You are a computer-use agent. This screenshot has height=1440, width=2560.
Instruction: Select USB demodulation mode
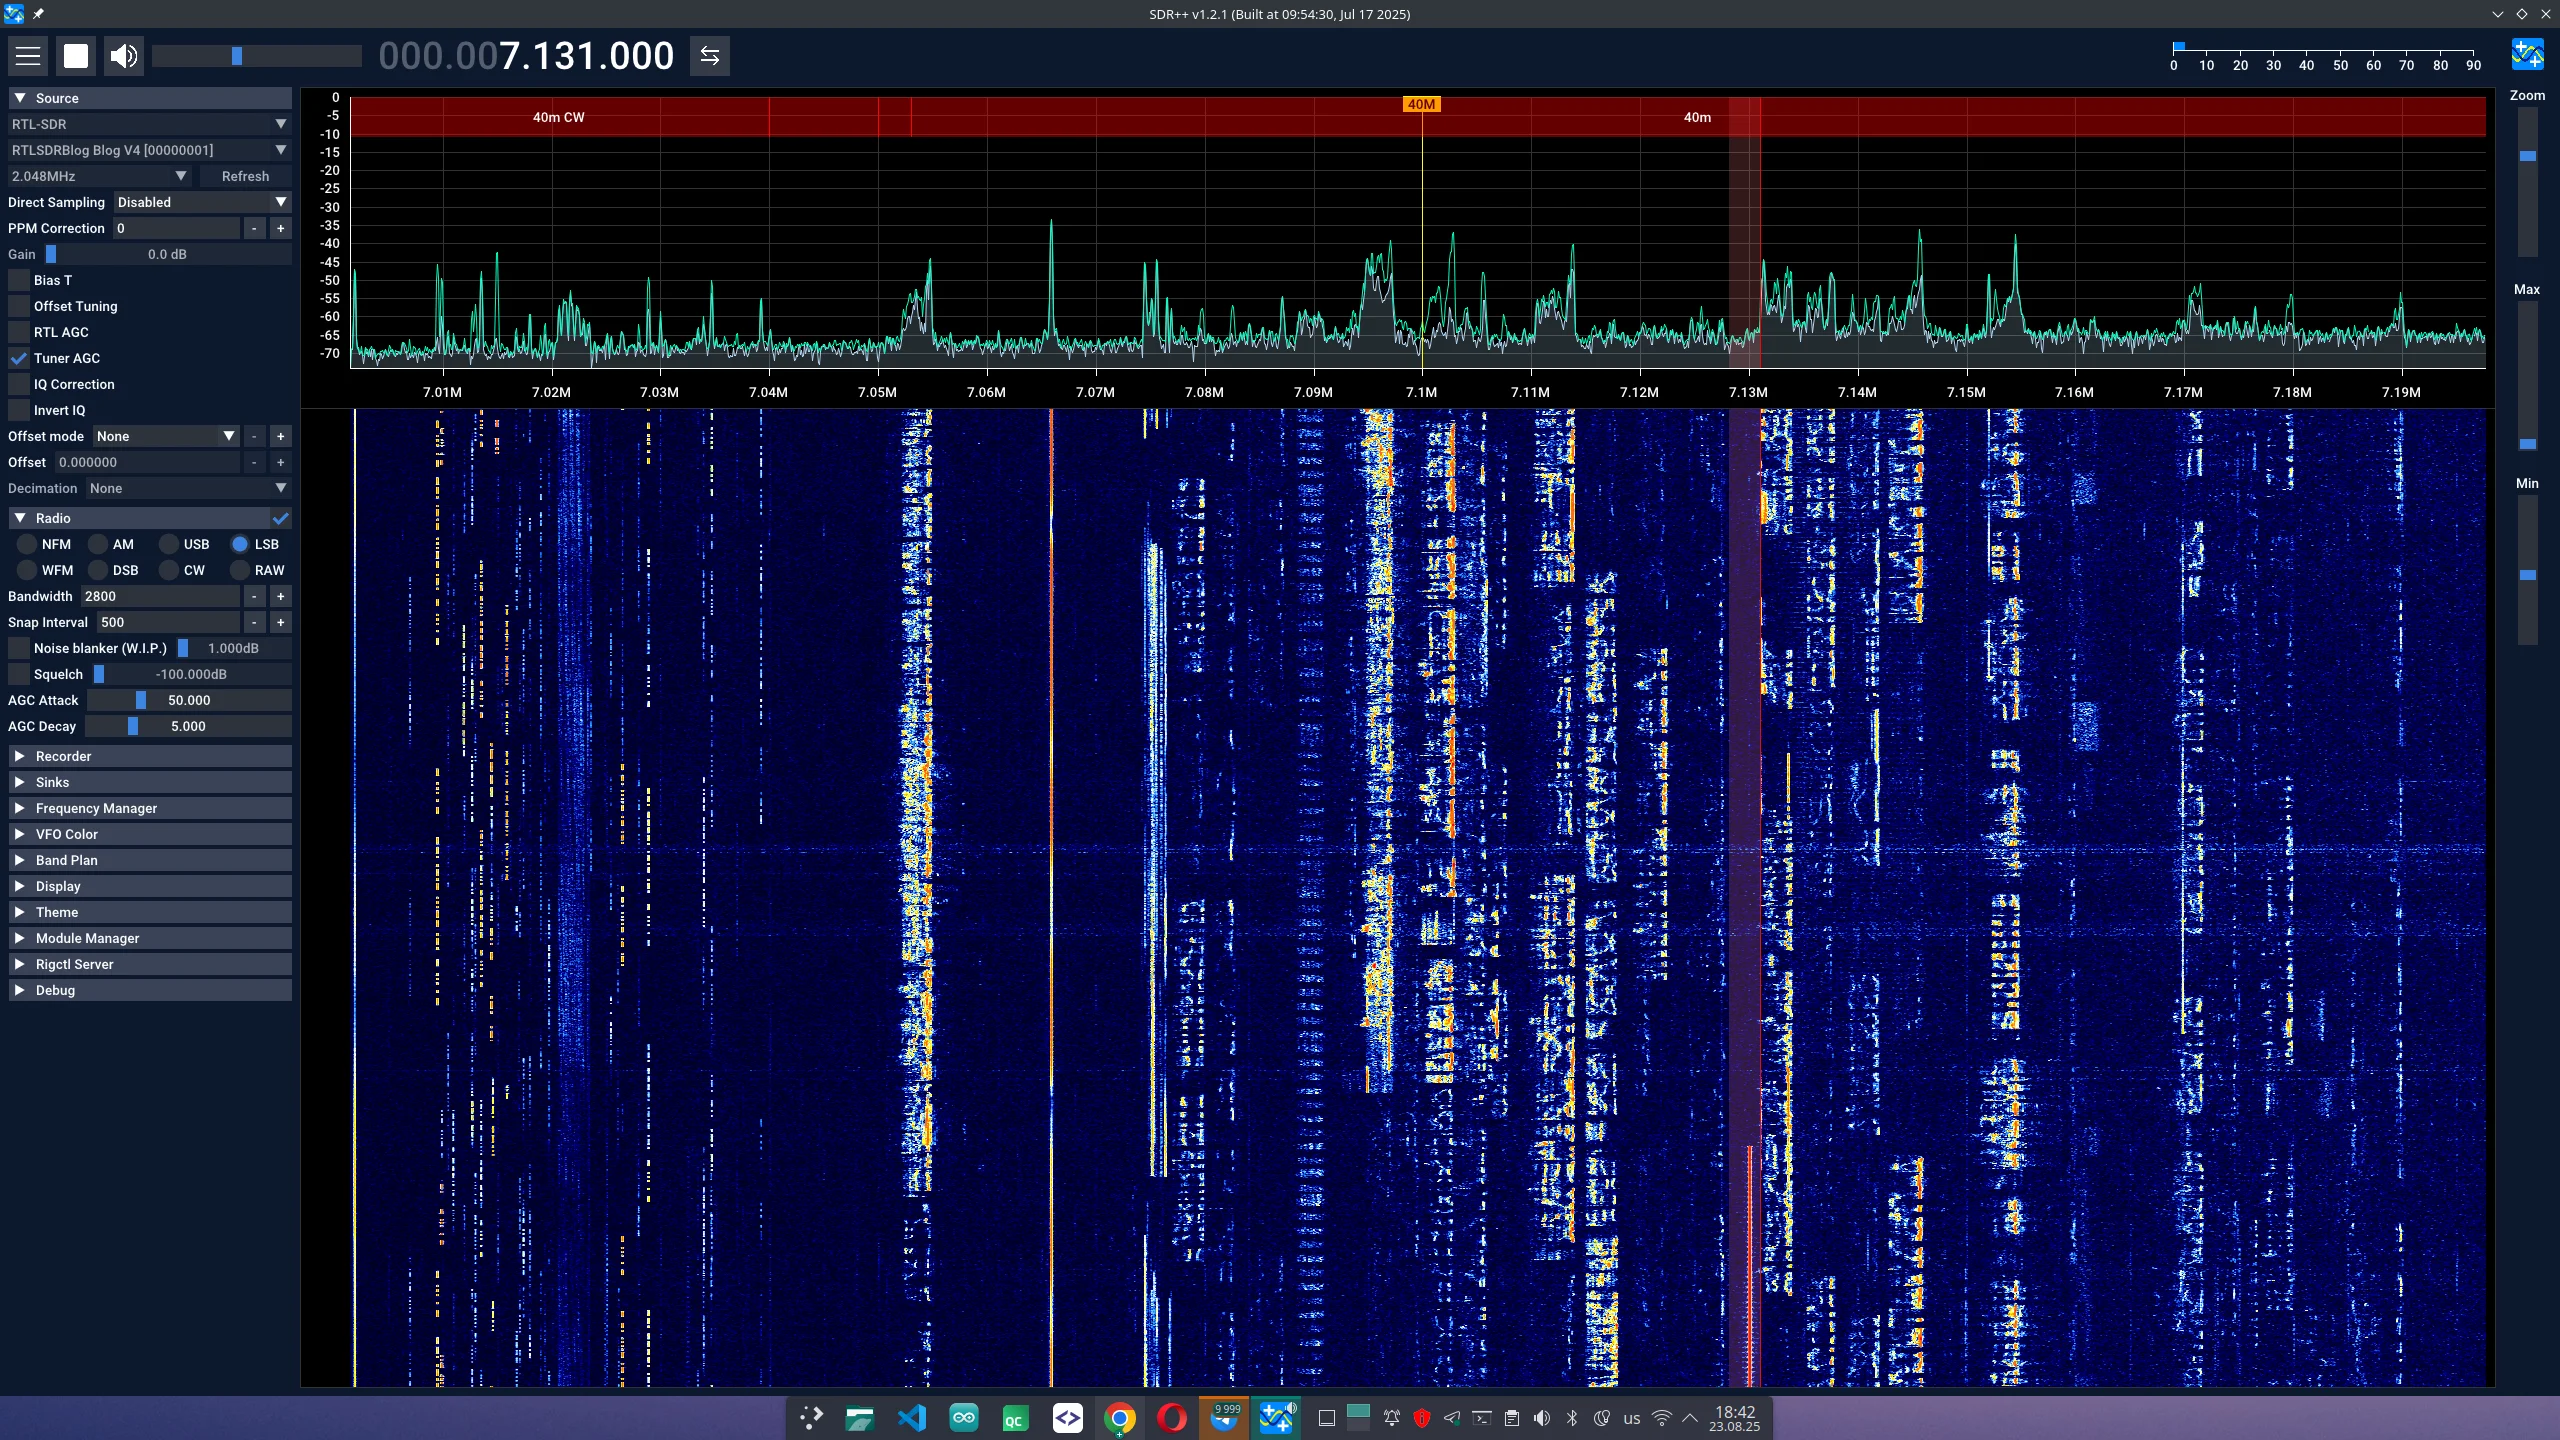pos(169,544)
